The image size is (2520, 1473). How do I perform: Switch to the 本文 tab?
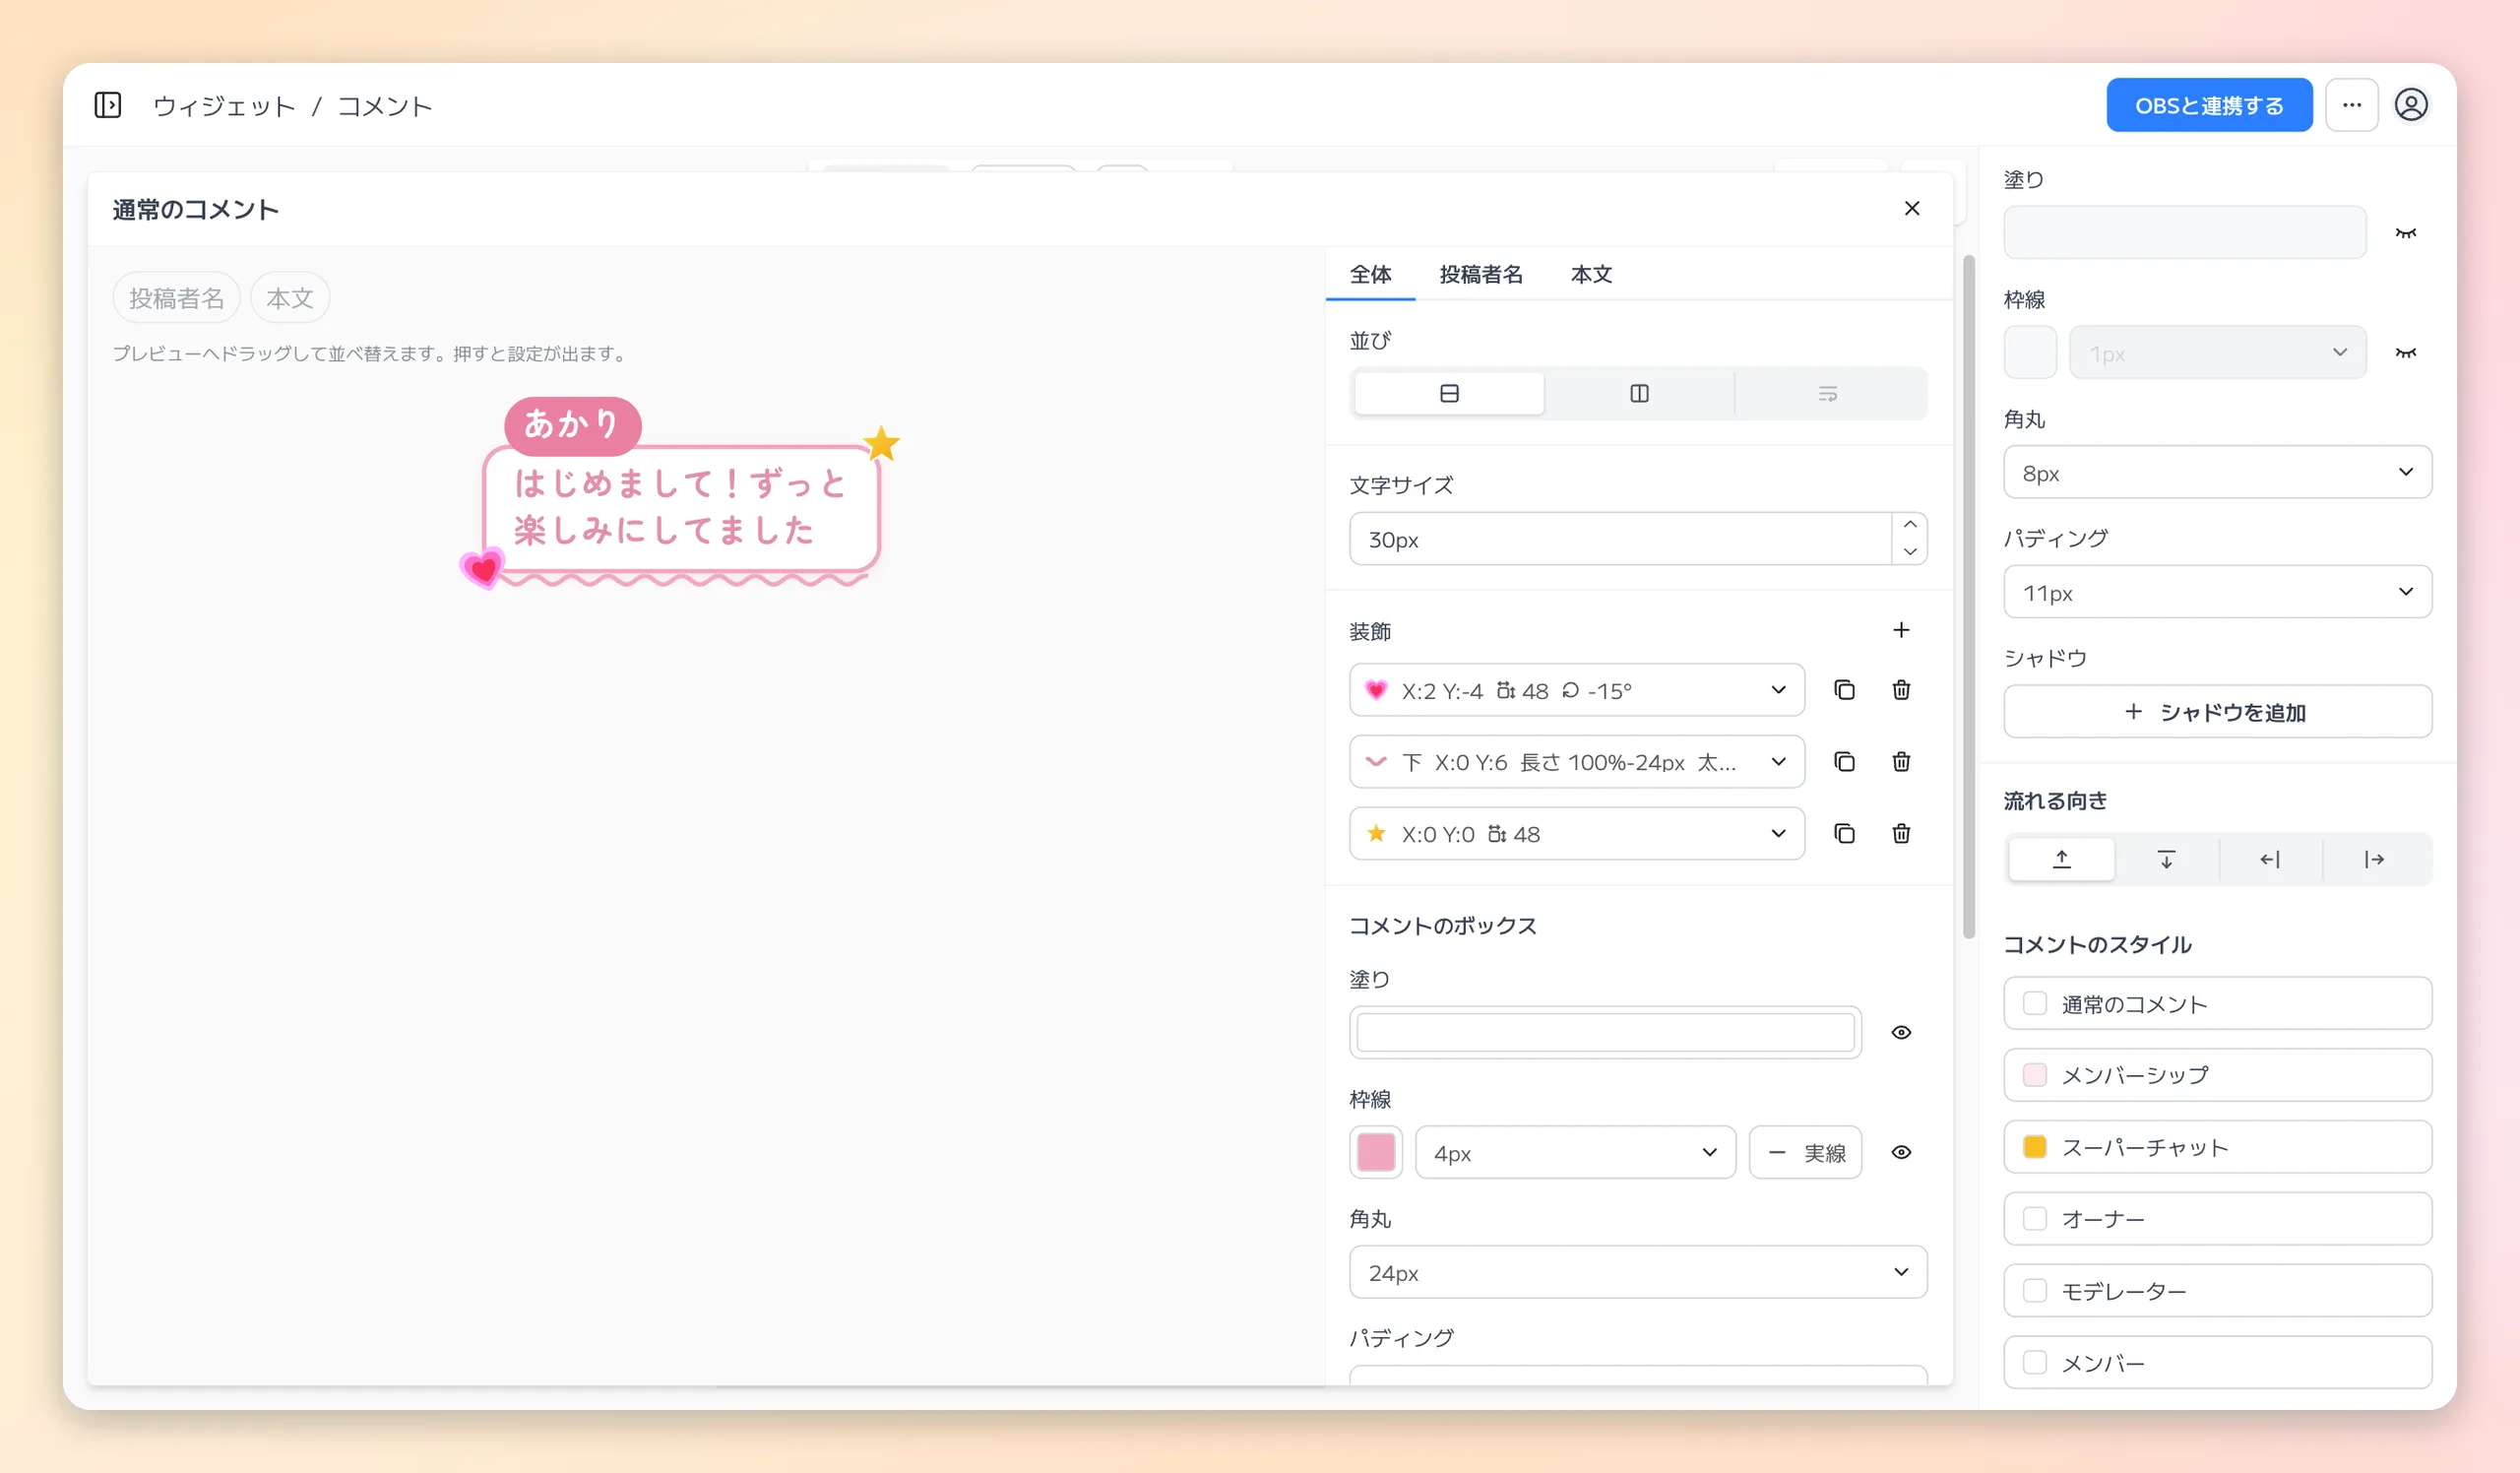point(1591,274)
